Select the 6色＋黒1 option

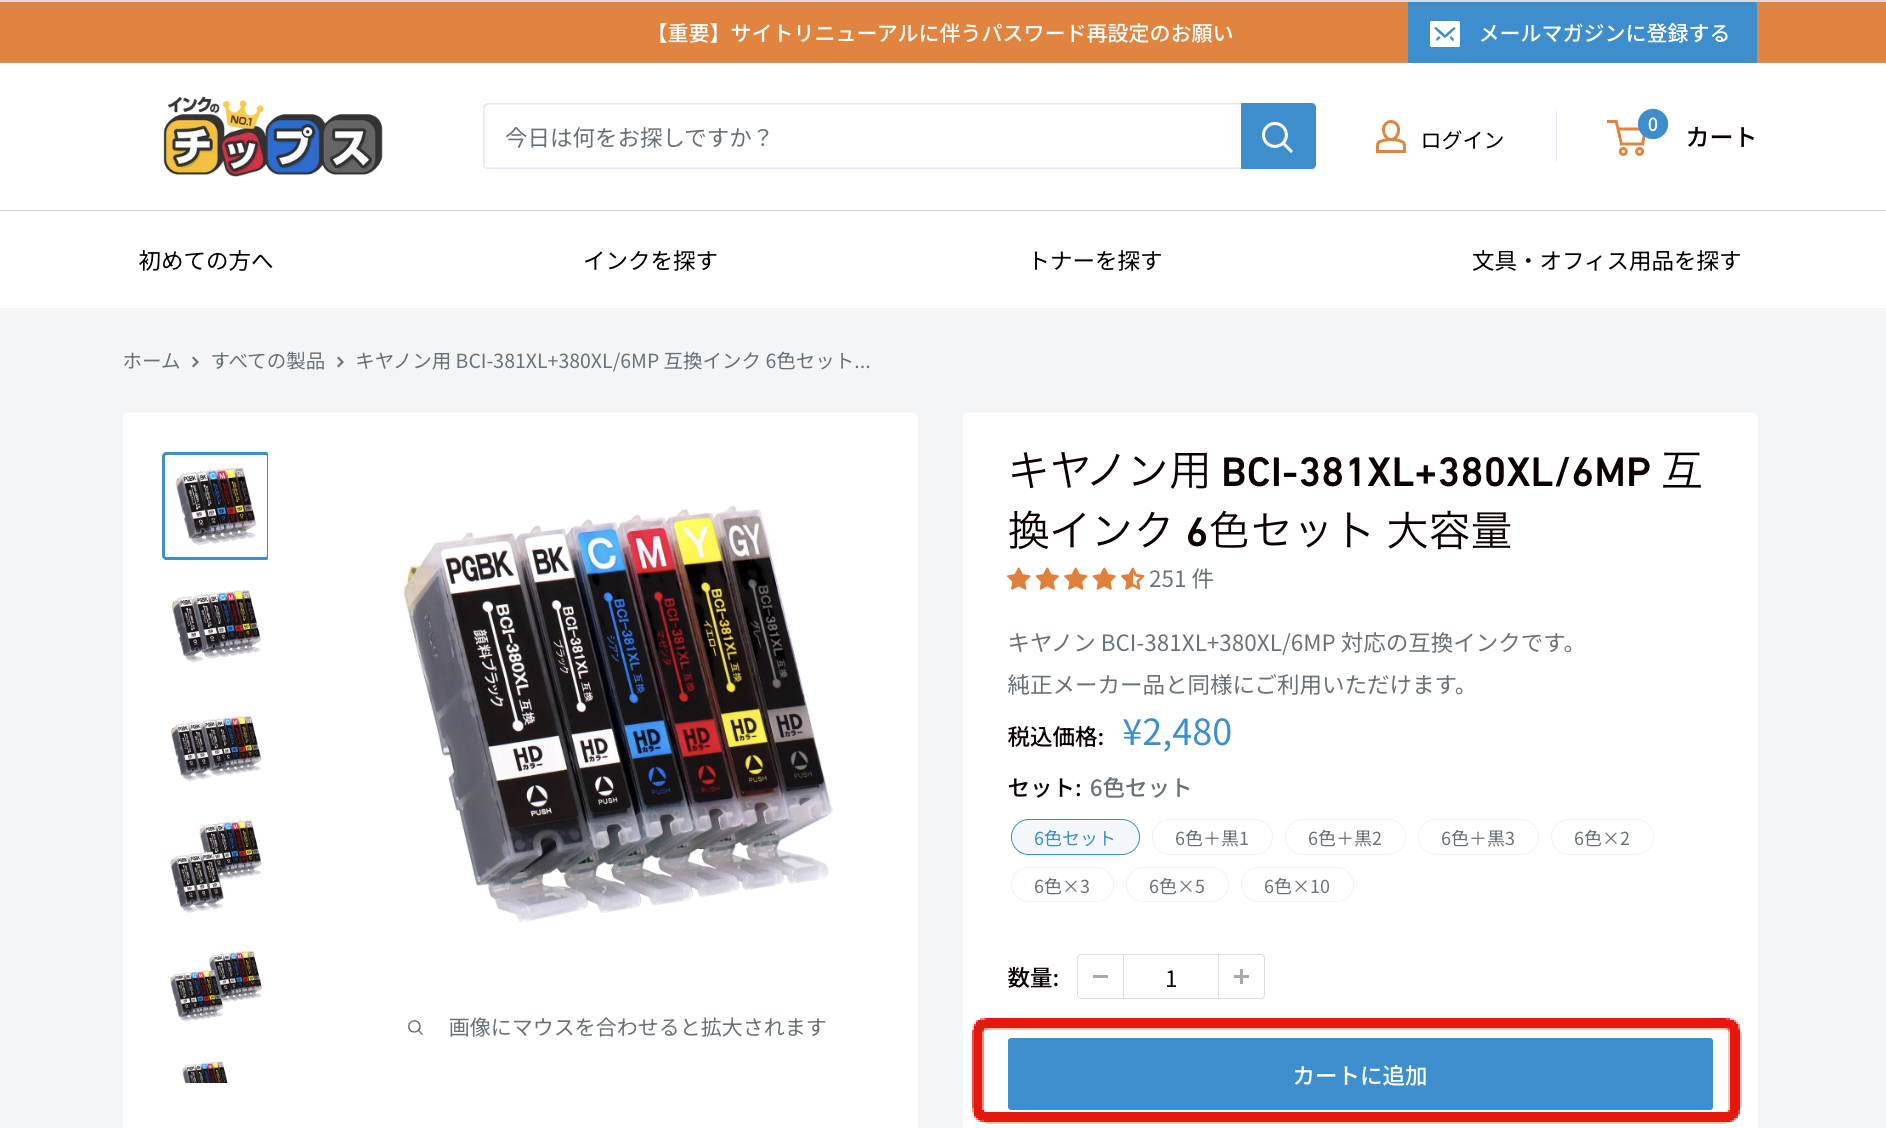point(1212,838)
